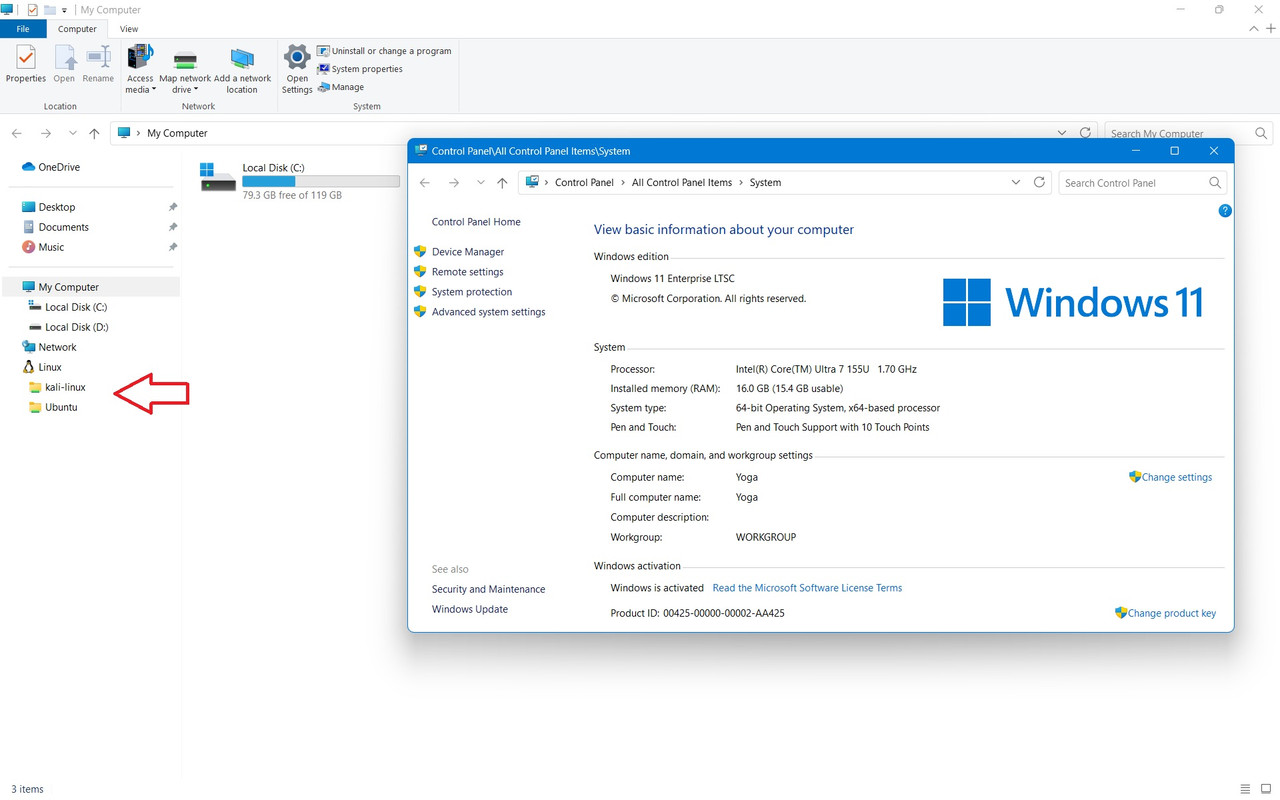Screen dimensions: 1280x800
Task: Refresh the Control Panel System page
Action: (x=1039, y=183)
